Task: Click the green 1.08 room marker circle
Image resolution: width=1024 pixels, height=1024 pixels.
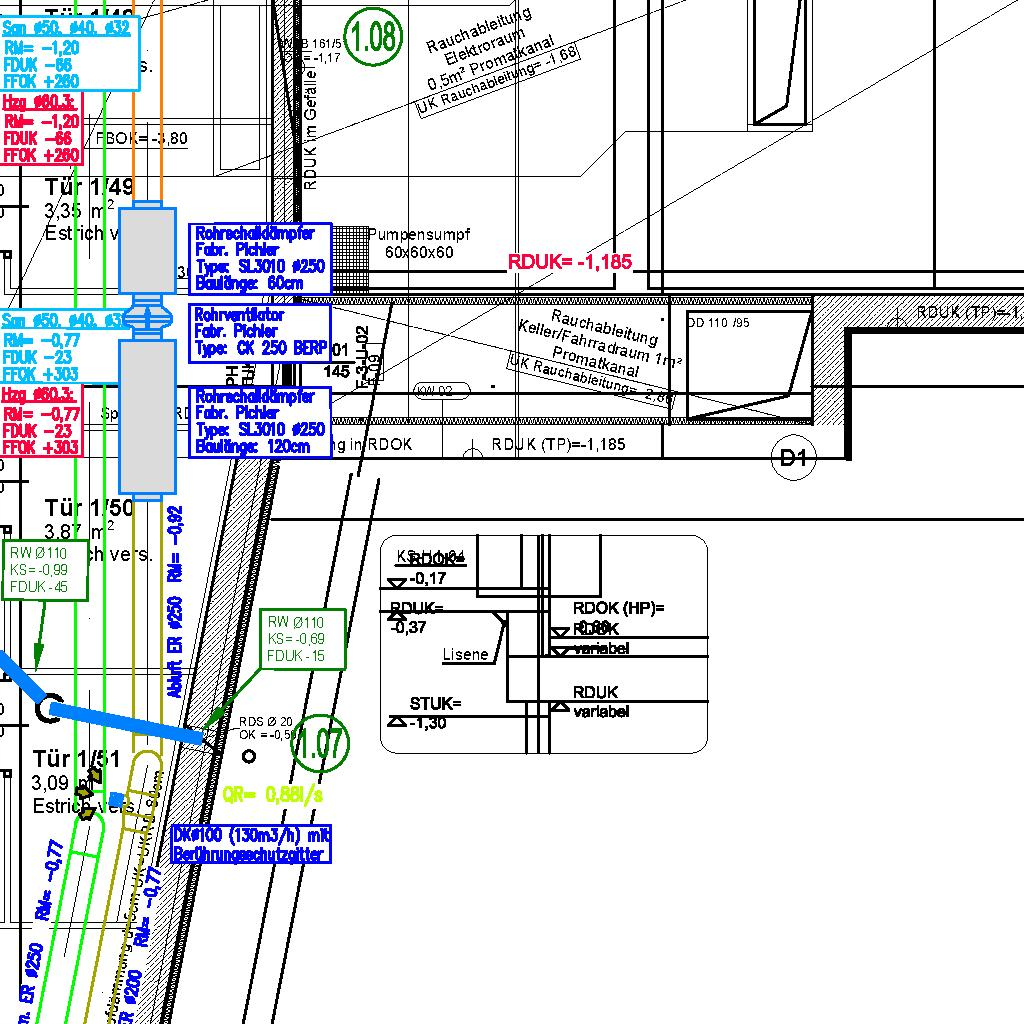Action: pos(375,38)
